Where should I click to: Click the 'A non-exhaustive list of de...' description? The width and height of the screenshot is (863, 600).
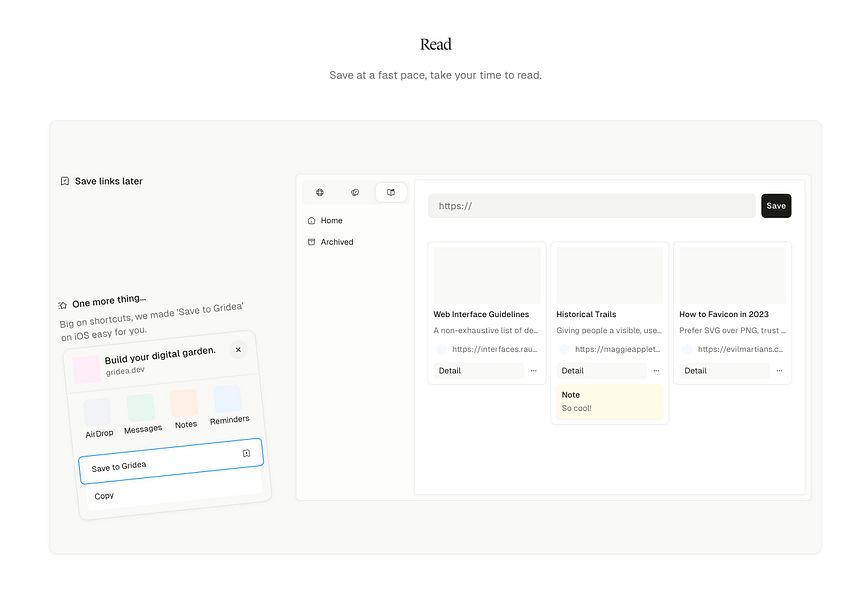(485, 330)
